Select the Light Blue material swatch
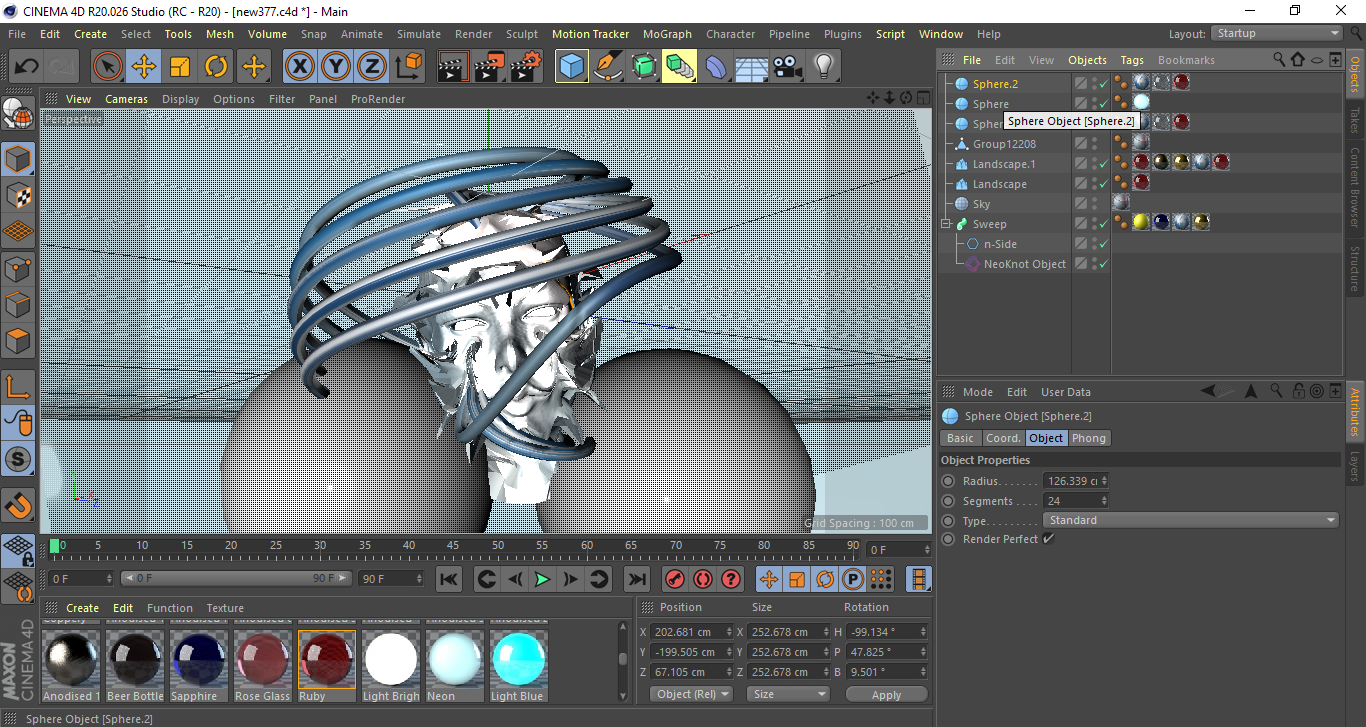This screenshot has width=1366, height=727. [x=518, y=660]
